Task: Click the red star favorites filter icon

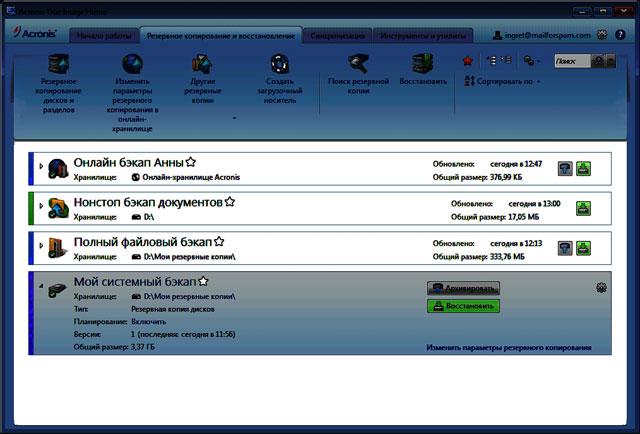Action: [468, 60]
